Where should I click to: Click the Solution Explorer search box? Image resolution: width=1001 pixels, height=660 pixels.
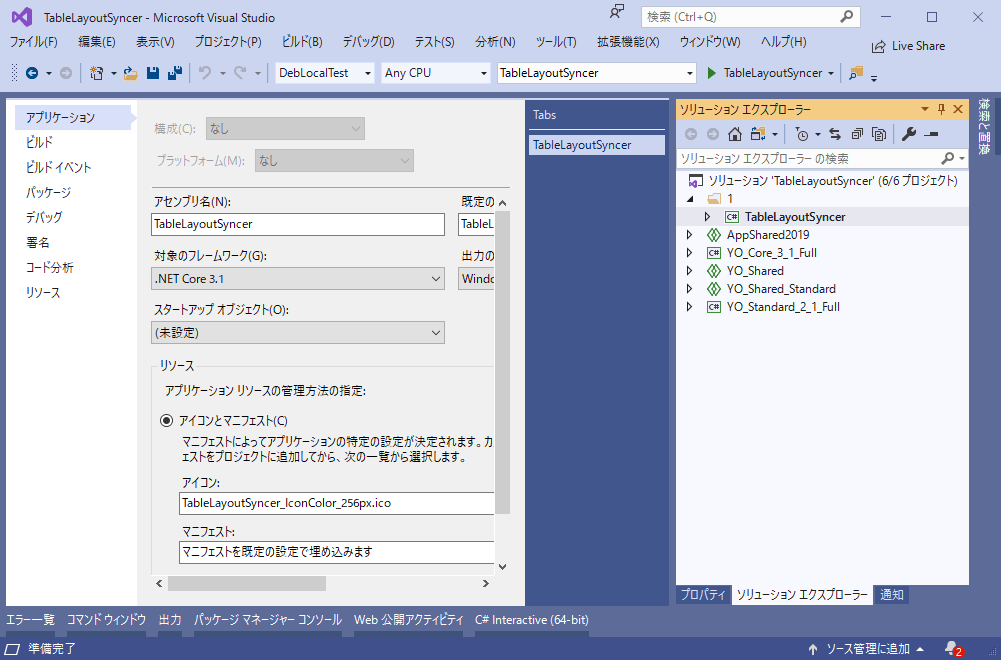(x=822, y=158)
